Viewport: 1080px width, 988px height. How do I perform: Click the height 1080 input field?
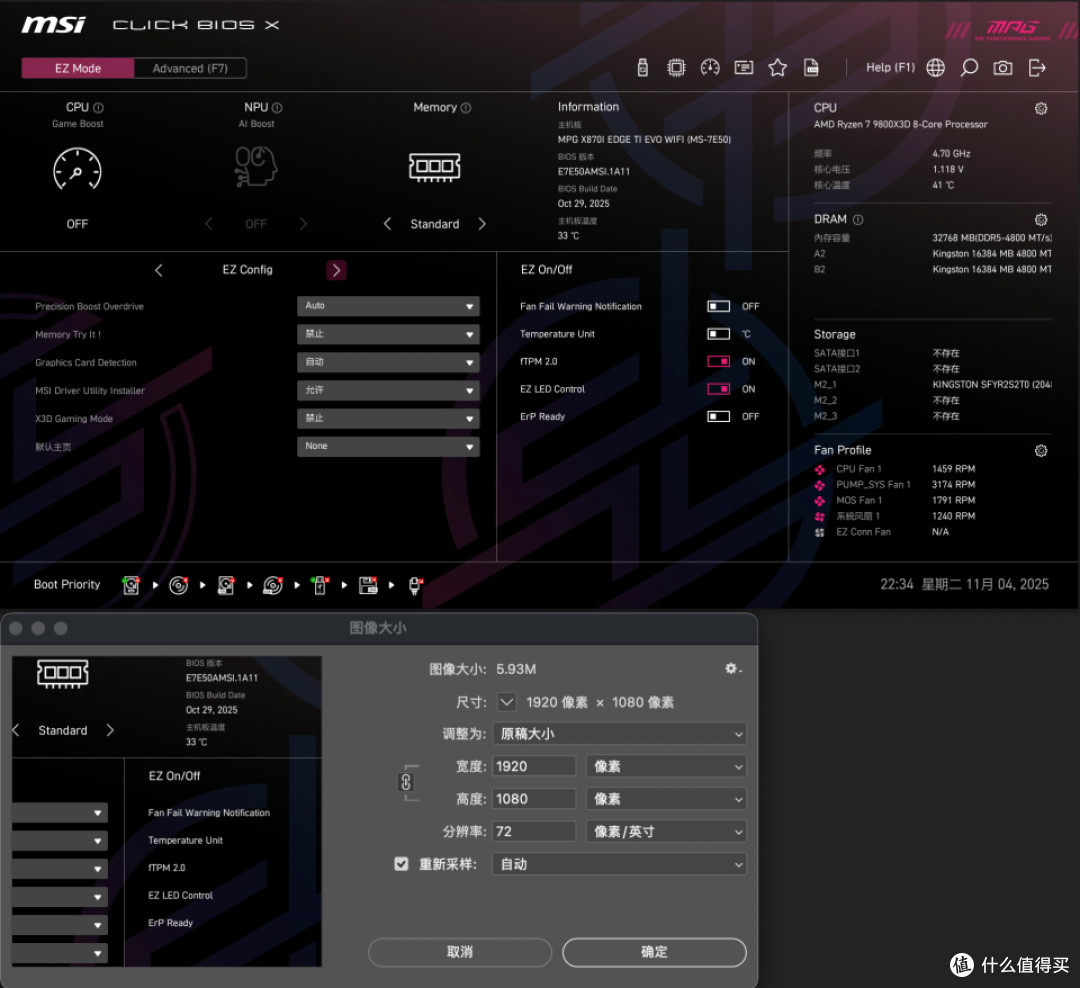pos(534,799)
